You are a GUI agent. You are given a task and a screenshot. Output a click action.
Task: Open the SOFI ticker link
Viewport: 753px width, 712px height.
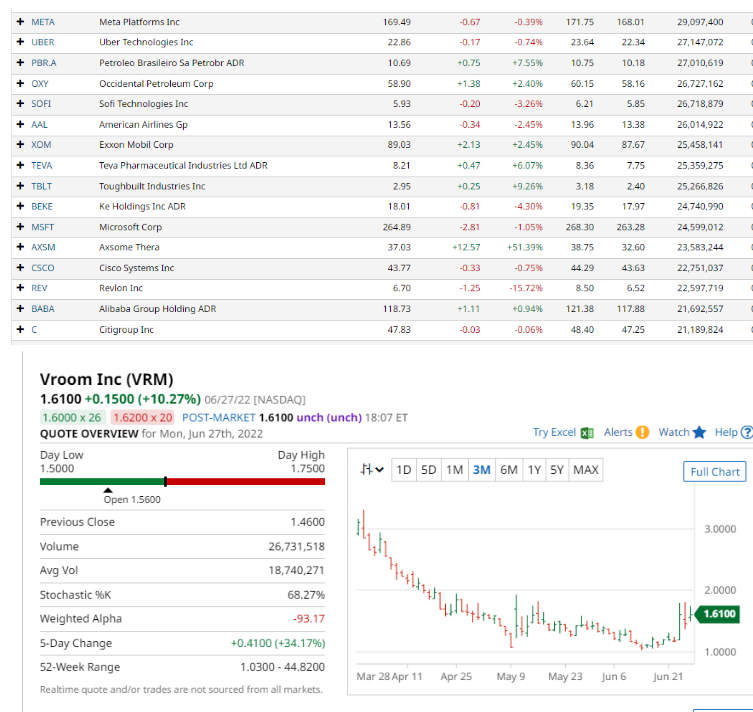41,104
